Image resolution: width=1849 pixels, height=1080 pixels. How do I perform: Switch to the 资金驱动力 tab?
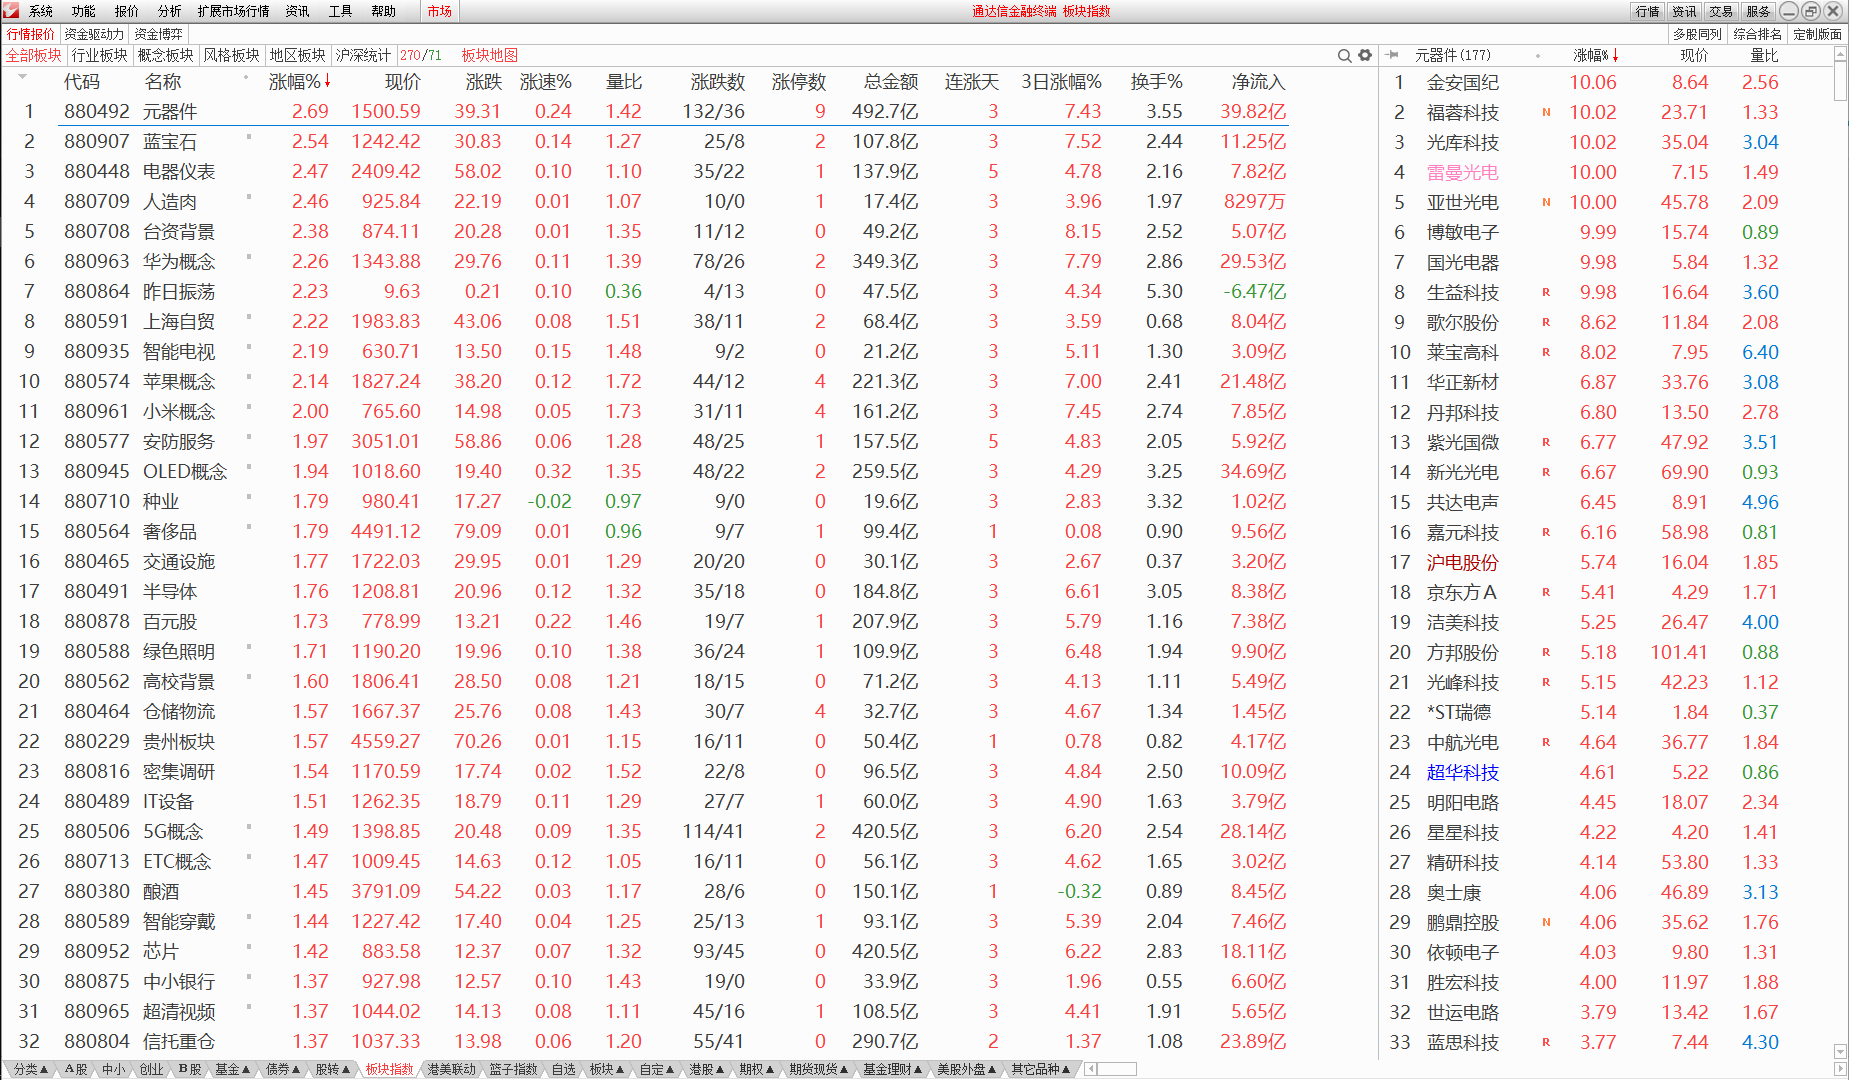[x=95, y=34]
